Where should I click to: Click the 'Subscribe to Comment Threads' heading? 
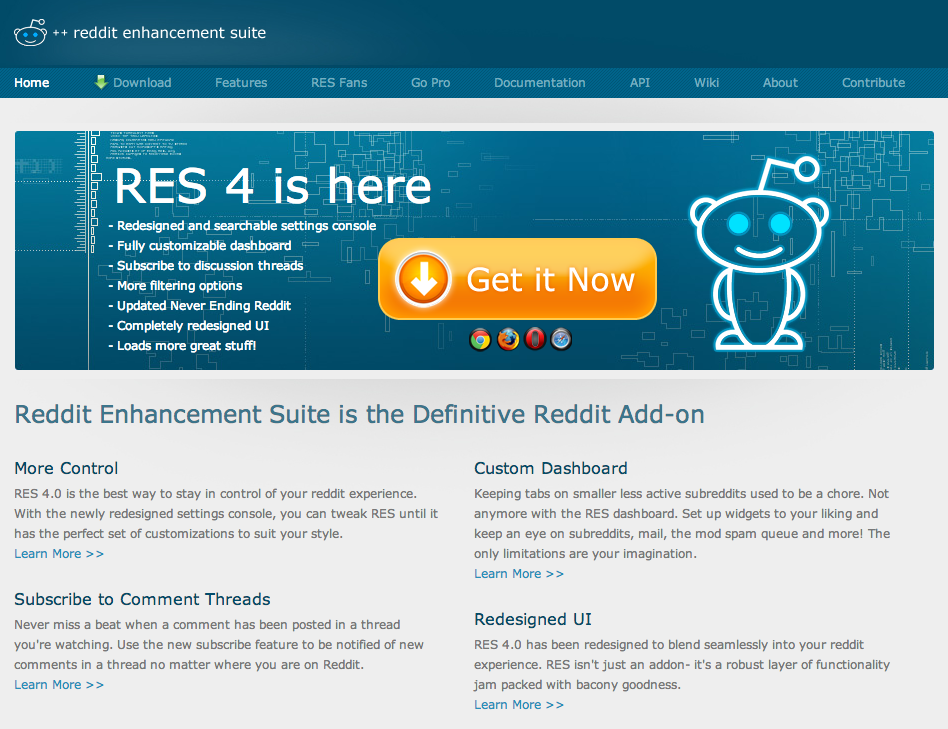pyautogui.click(x=142, y=599)
